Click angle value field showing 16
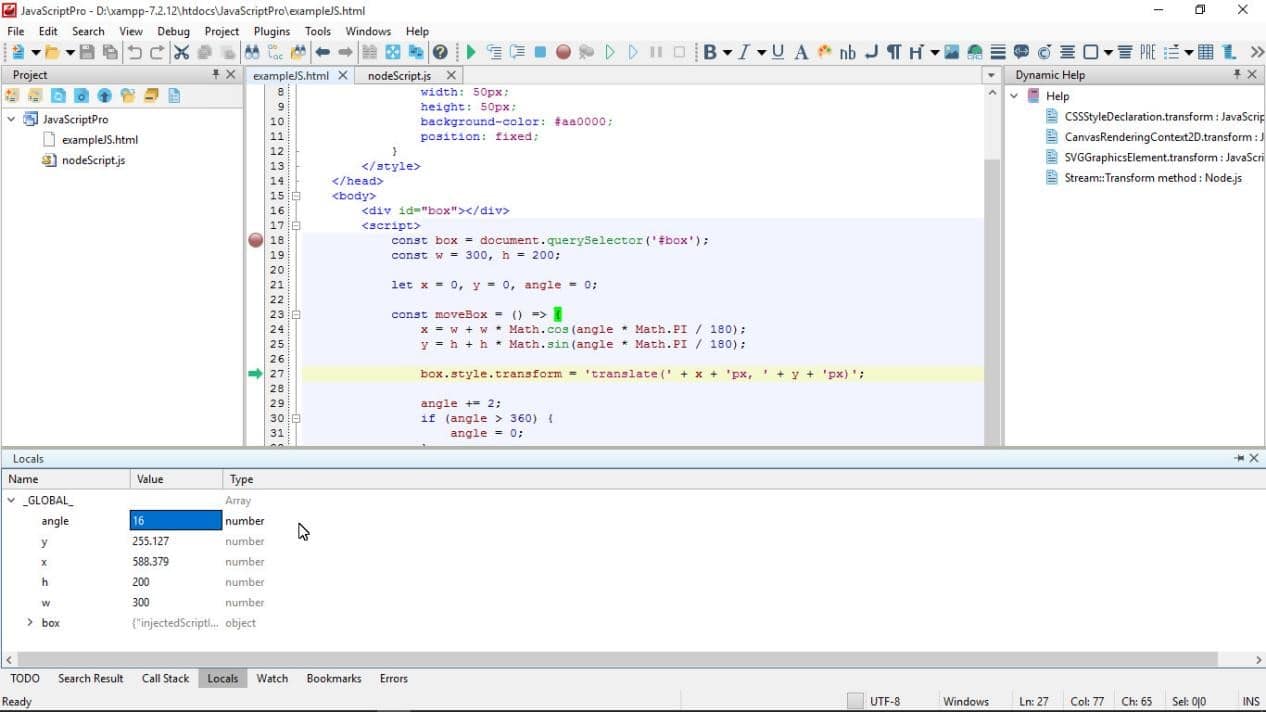The width and height of the screenshot is (1266, 712). coord(175,520)
